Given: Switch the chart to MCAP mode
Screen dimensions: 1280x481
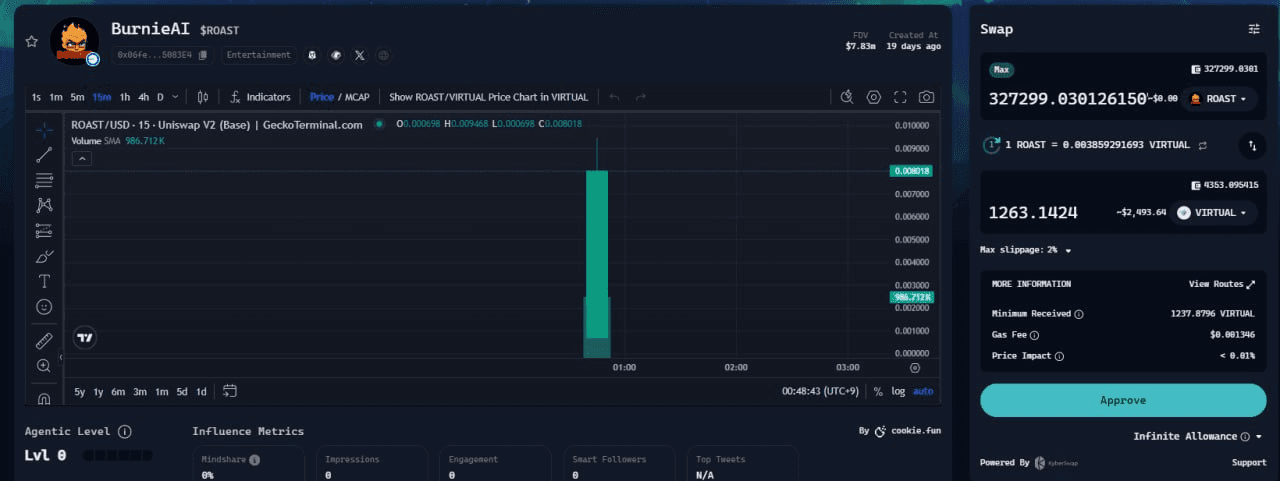Looking at the screenshot, I should pyautogui.click(x=357, y=97).
